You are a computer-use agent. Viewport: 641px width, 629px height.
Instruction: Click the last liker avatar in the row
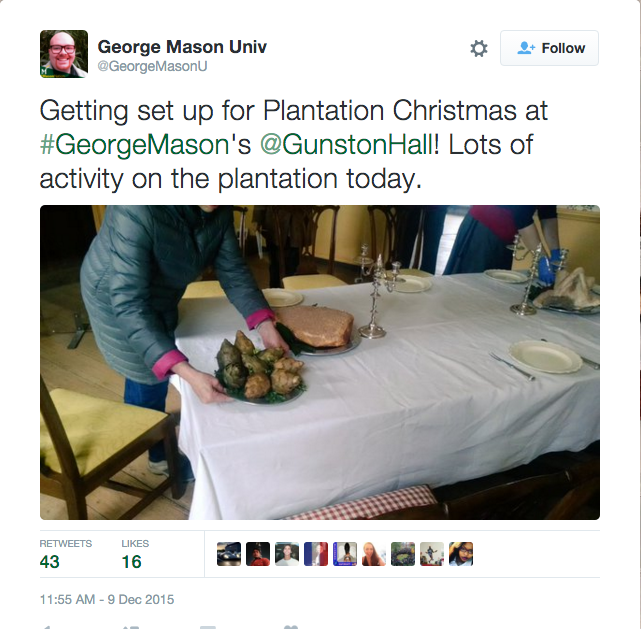coord(461,554)
